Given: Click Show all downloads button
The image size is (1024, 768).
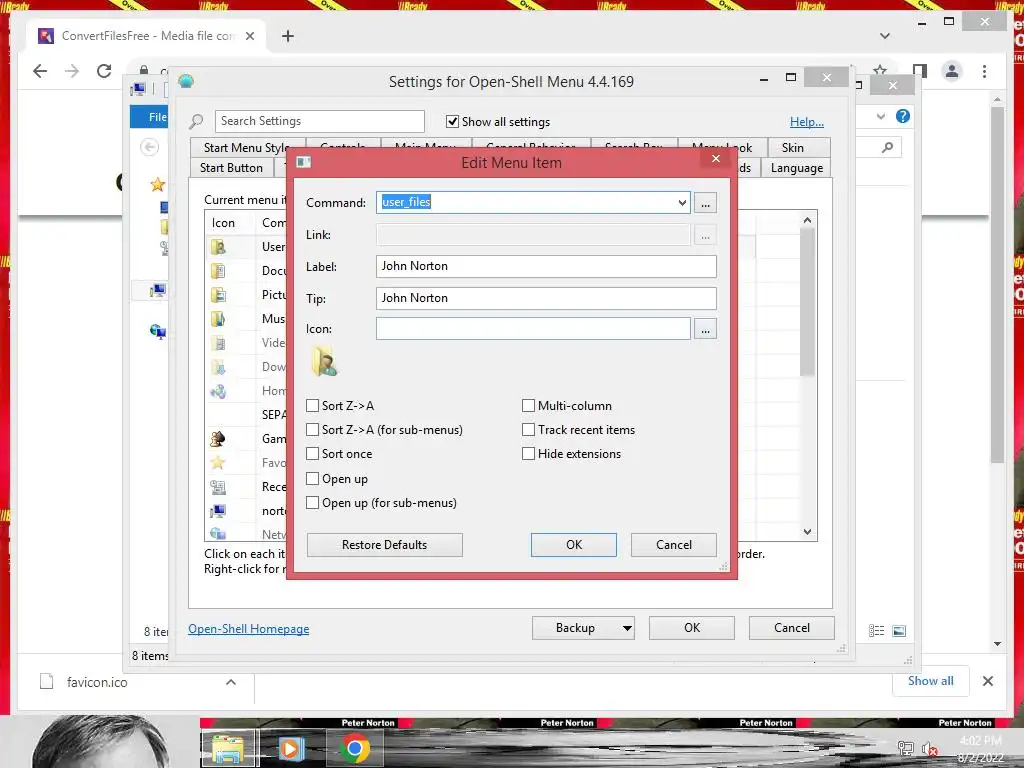Looking at the screenshot, I should tap(930, 681).
